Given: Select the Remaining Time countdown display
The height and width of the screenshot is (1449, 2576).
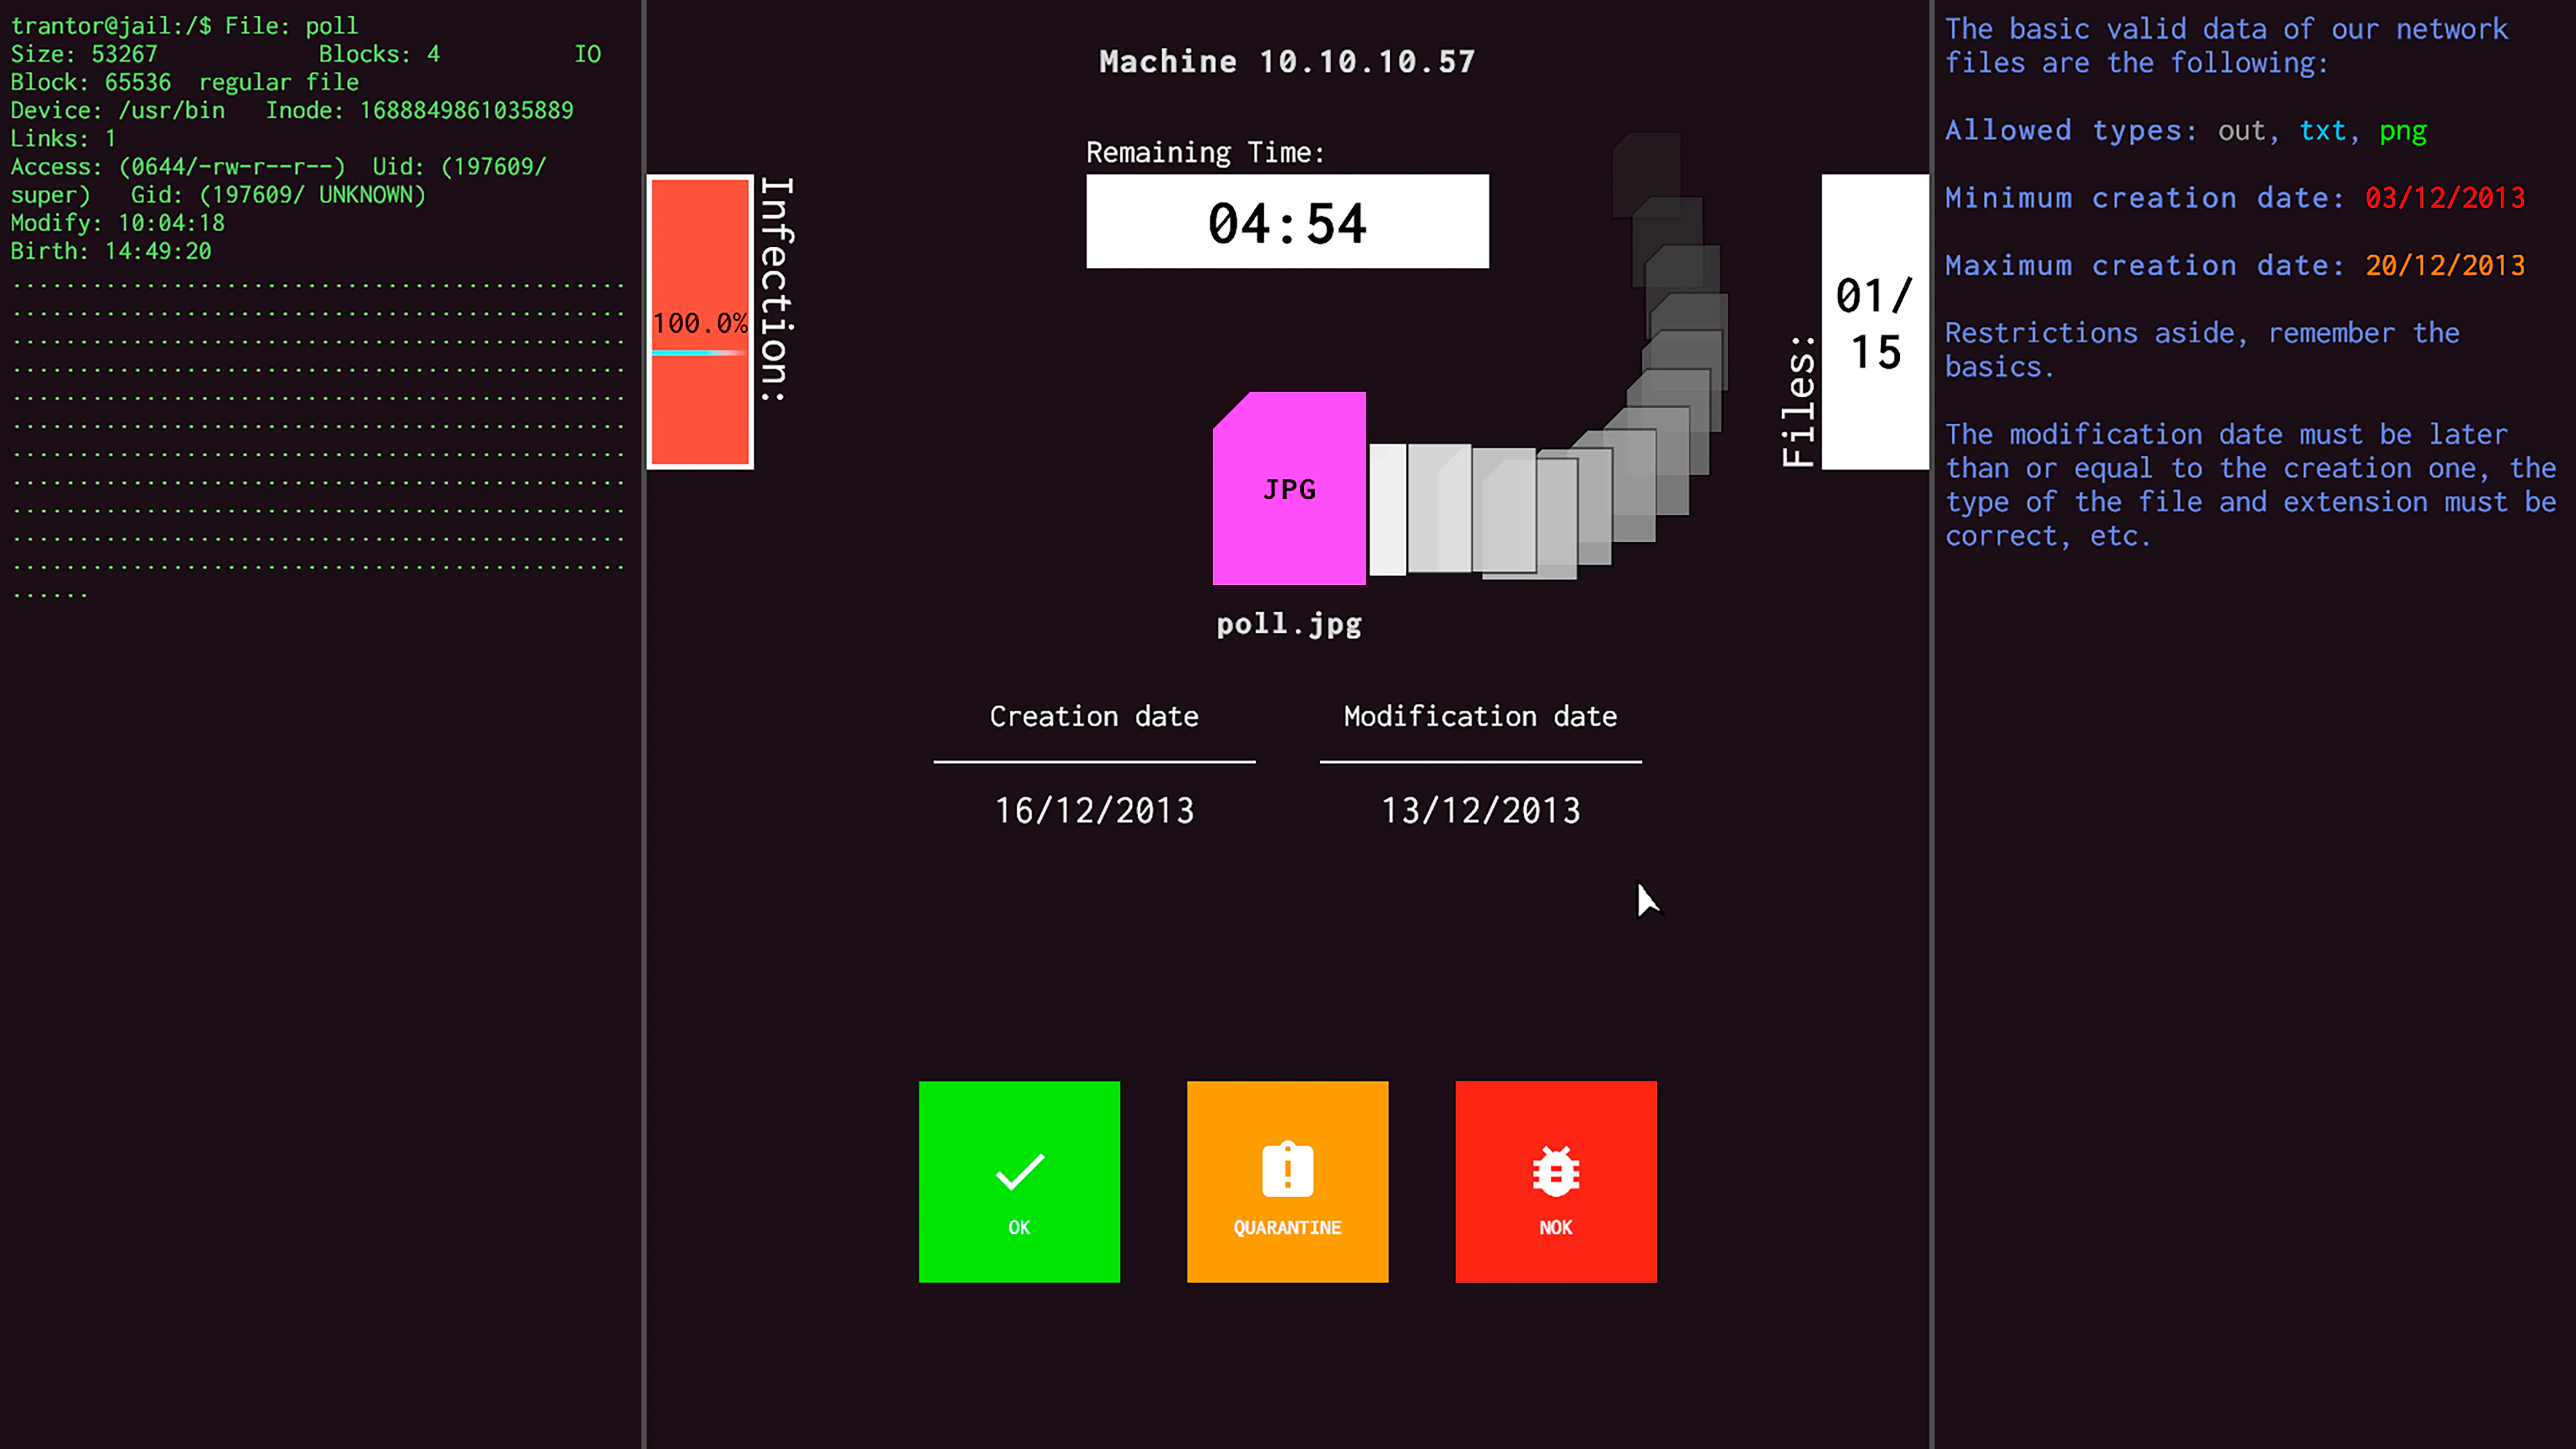Looking at the screenshot, I should click(1287, 221).
